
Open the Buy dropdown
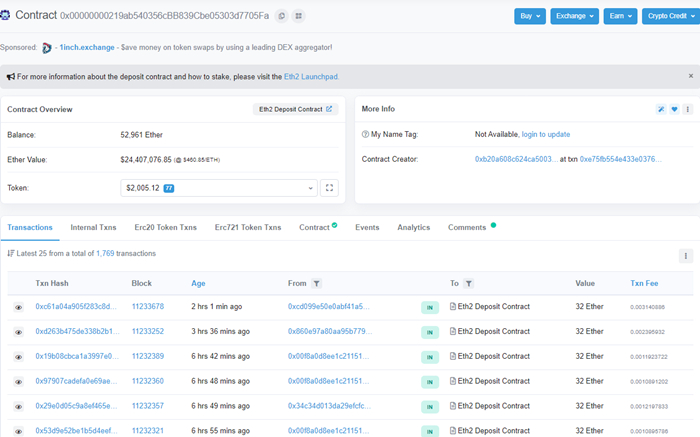[530, 16]
